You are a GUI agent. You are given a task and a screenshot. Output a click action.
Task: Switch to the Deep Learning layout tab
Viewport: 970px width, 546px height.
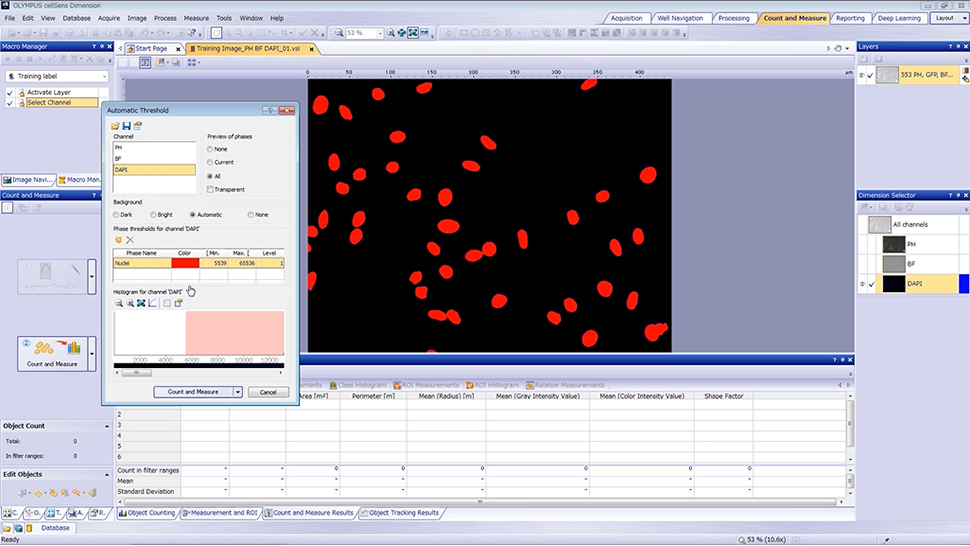pyautogui.click(x=899, y=18)
